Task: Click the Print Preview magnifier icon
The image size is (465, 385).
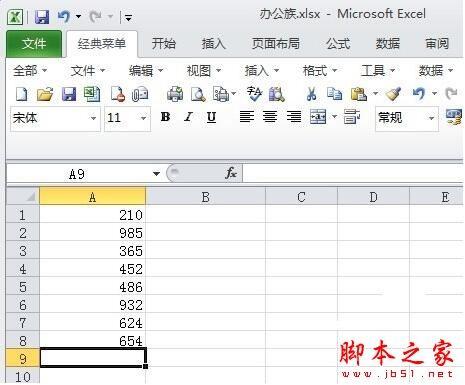Action: point(198,94)
